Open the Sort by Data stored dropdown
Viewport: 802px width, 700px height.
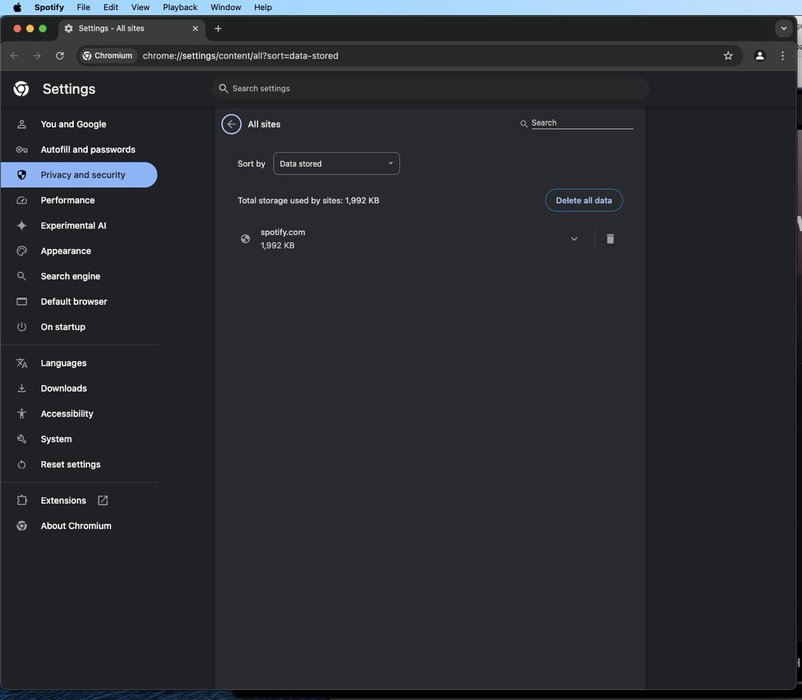[336, 164]
